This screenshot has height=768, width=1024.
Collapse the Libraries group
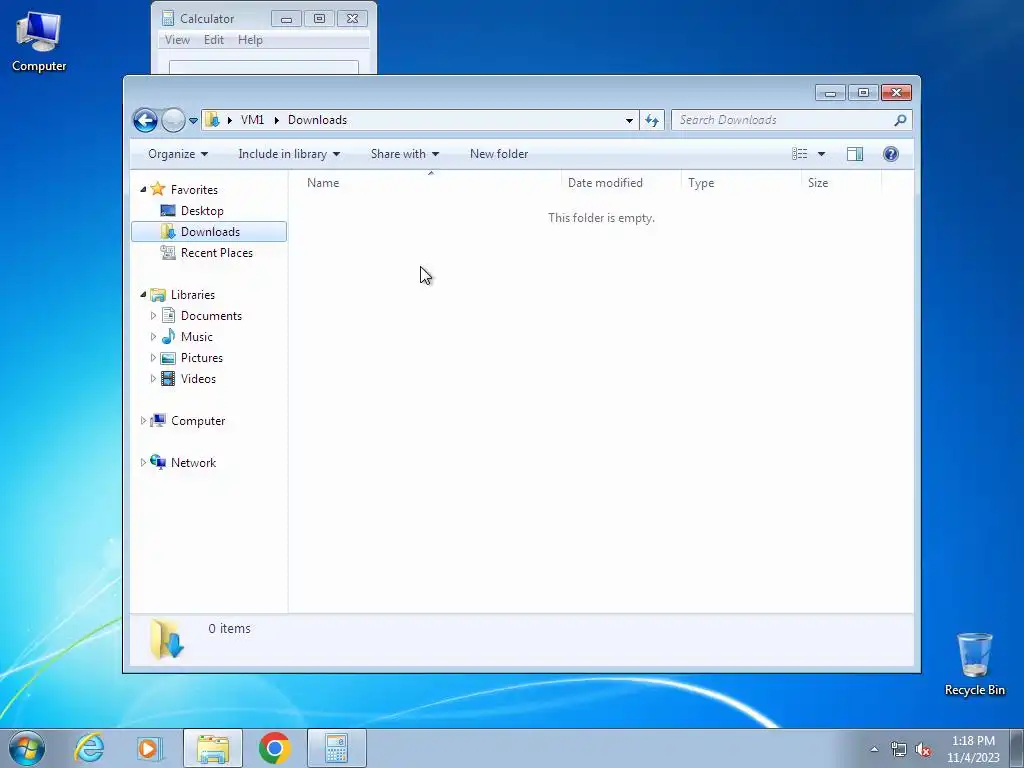click(143, 295)
